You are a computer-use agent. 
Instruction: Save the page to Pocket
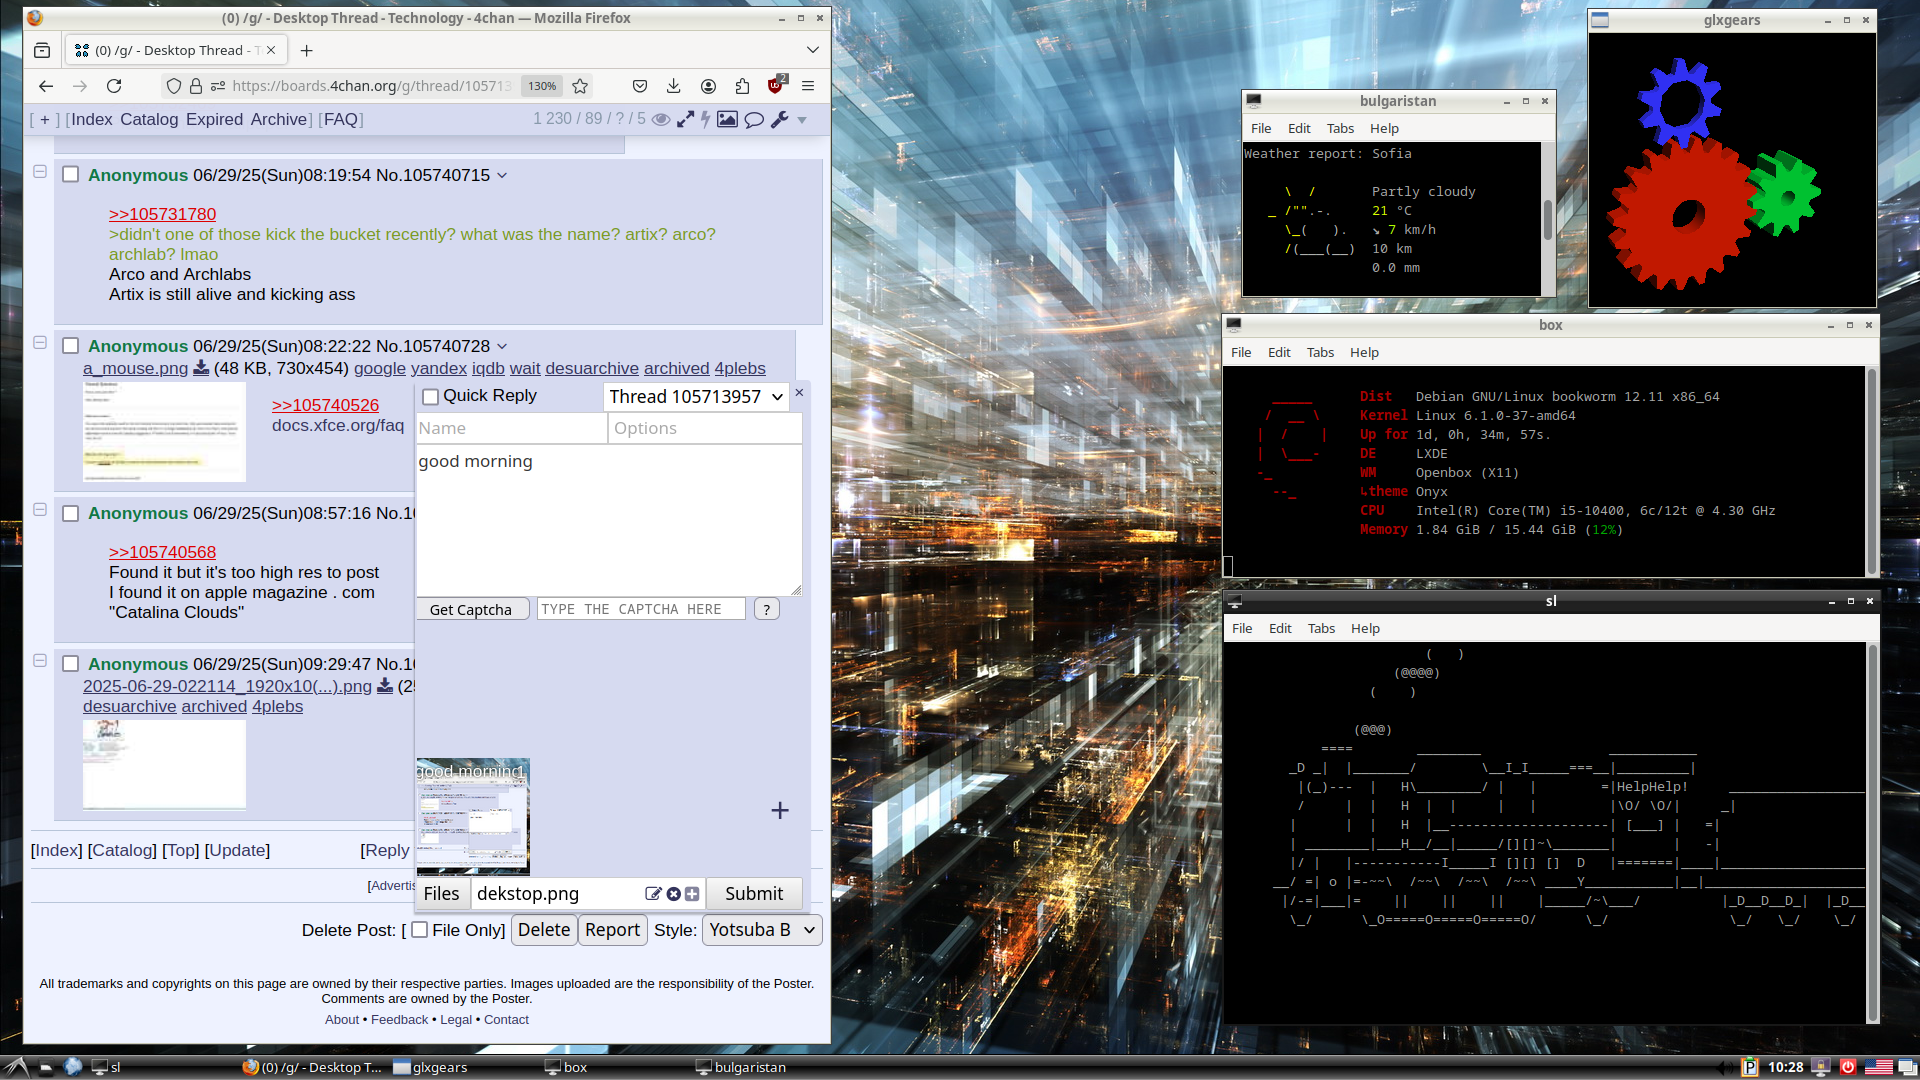point(640,86)
